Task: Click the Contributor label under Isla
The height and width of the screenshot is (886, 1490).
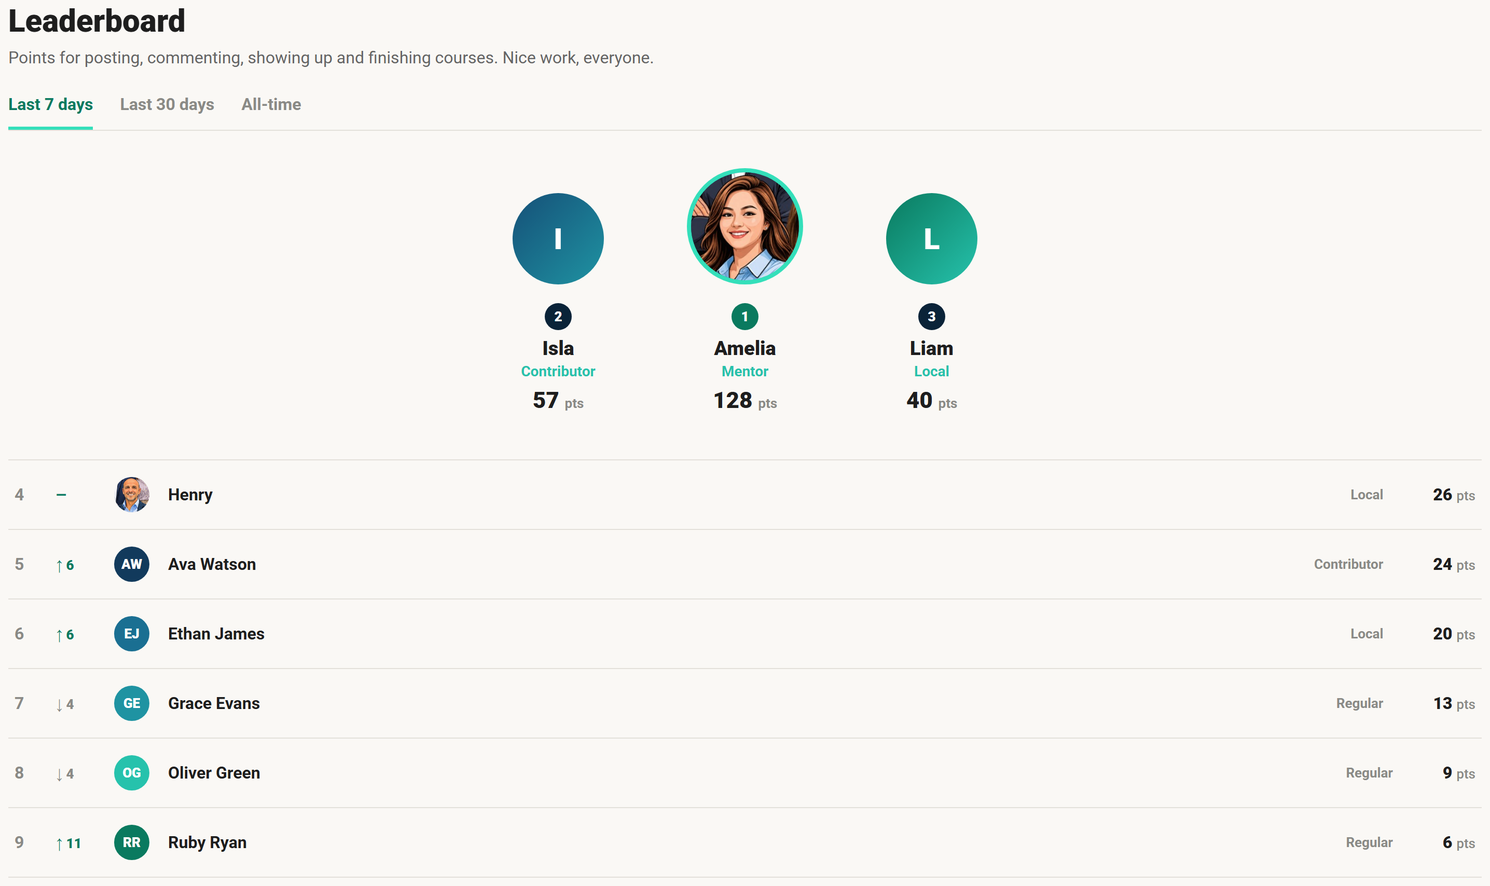Action: point(558,371)
